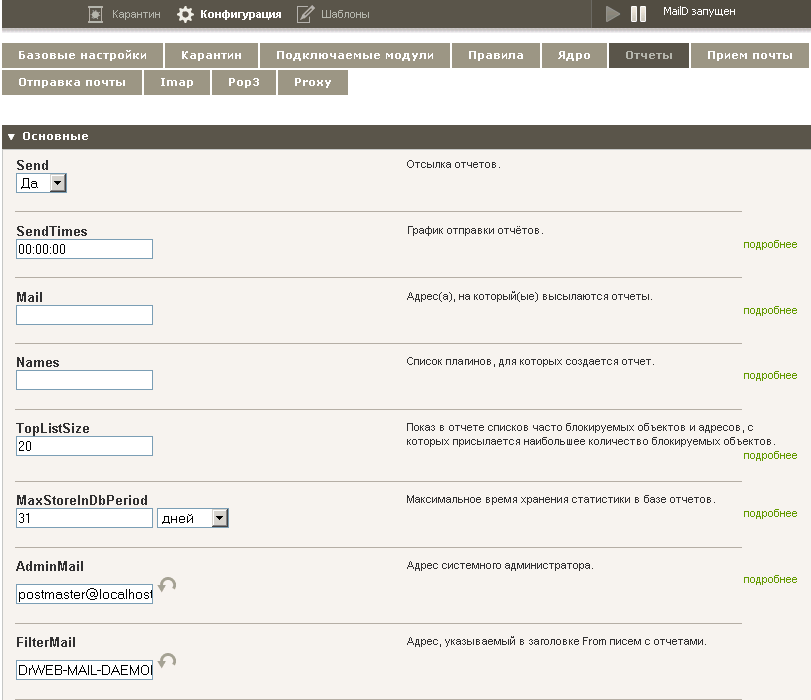Screen dimensions: 811x700
Task: Click подробнее link for AdminMail
Action: pyautogui.click(x=770, y=579)
